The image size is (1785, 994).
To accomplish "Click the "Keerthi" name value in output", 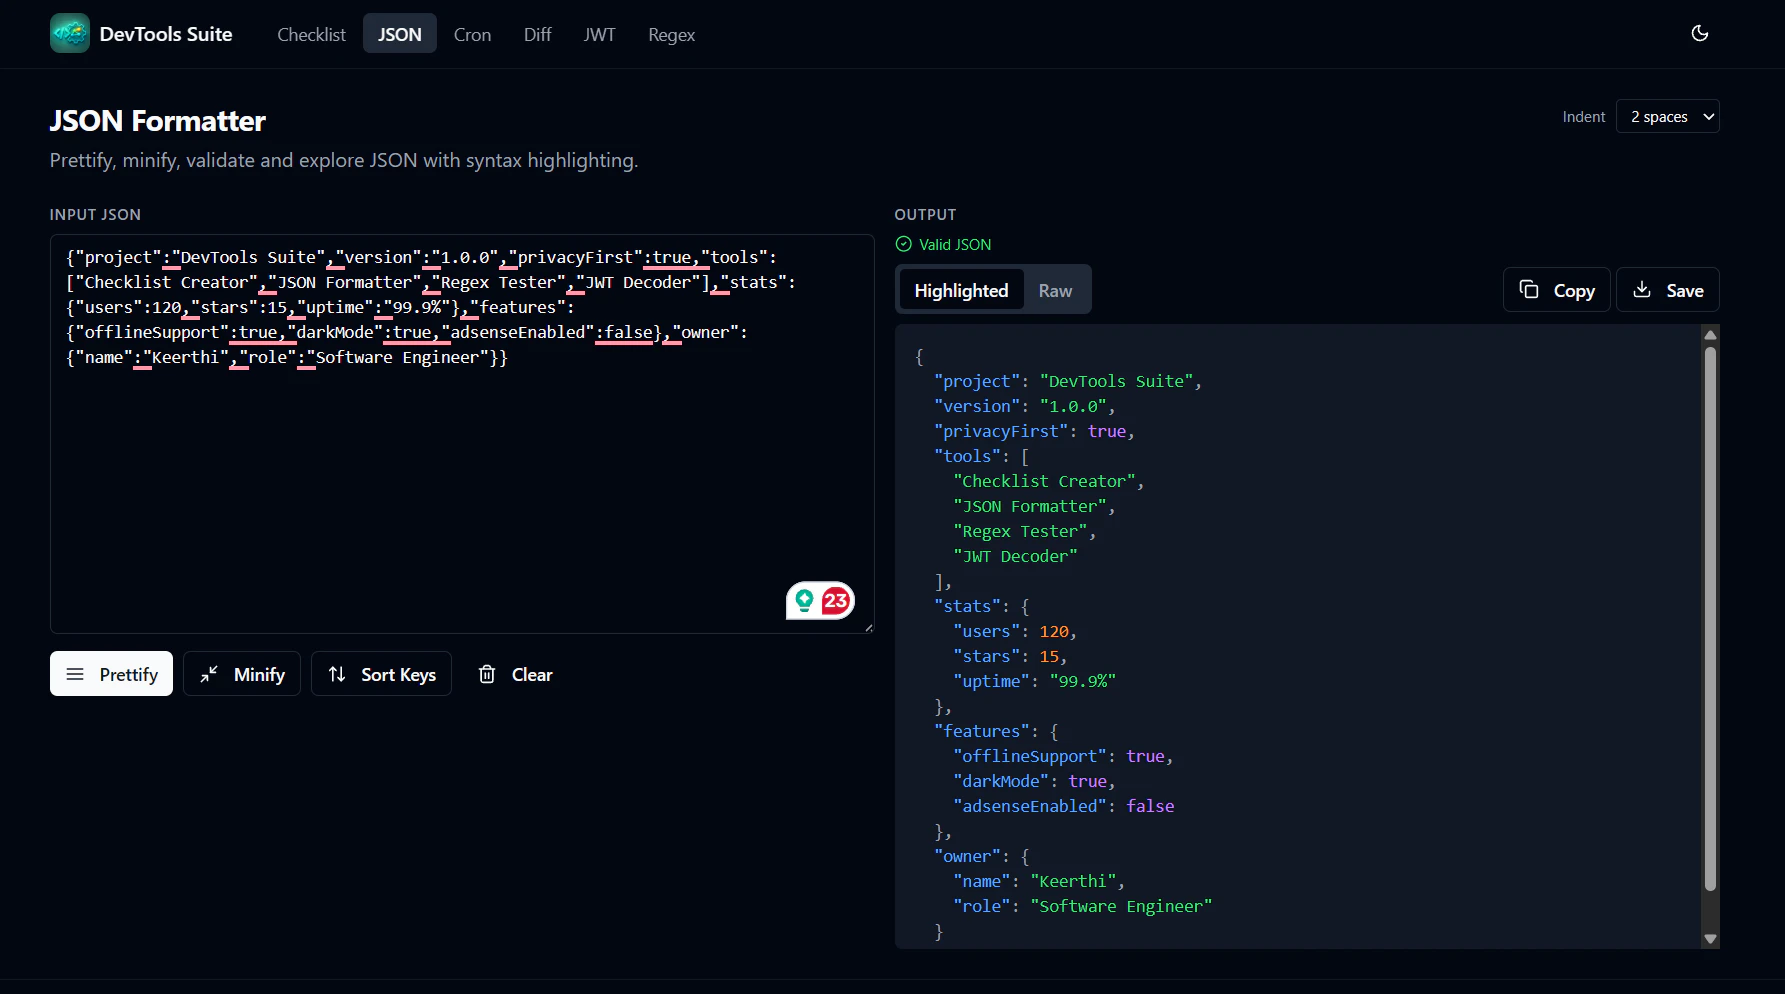I will [1073, 881].
